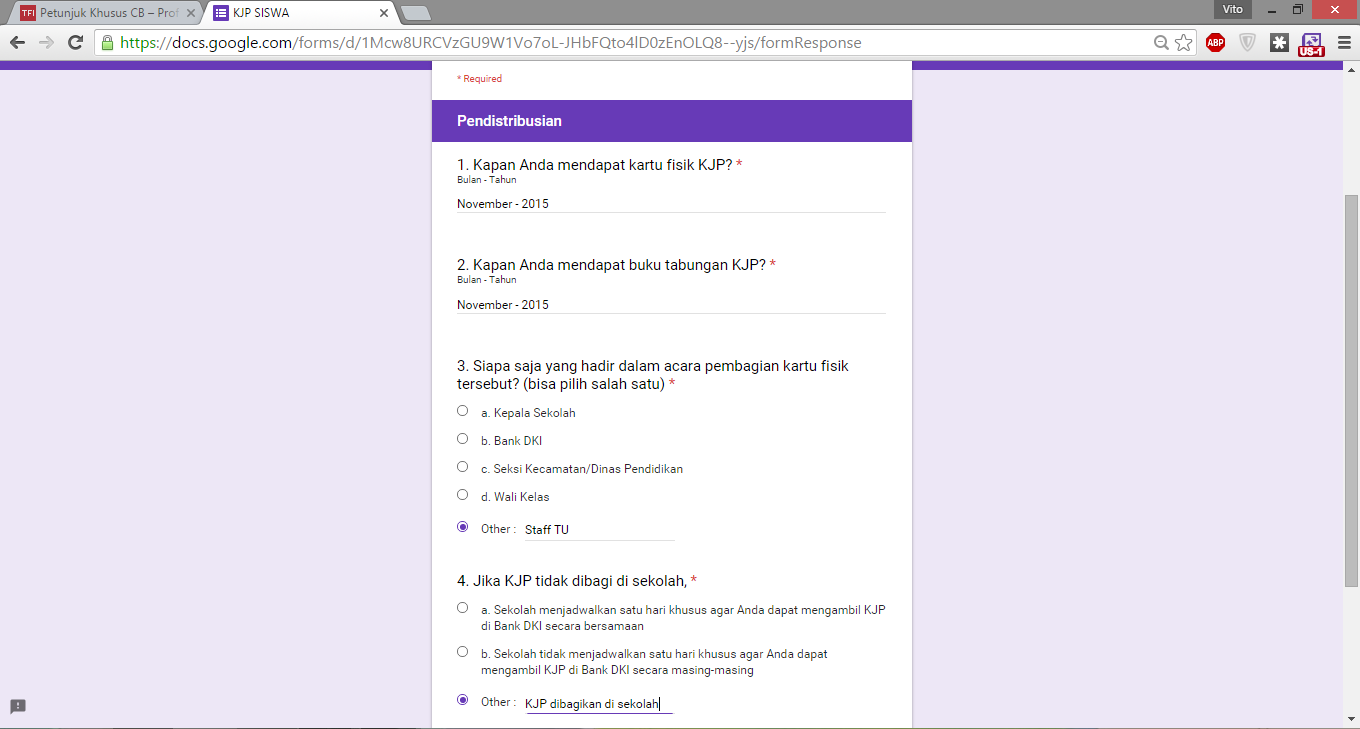Click the kartu fisik KJP date field
This screenshot has width=1360, height=729.
671,203
